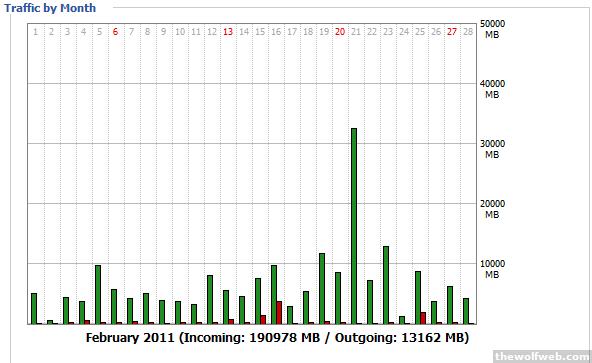The width and height of the screenshot is (592, 363).
Task: Click the 30000 MB axis label
Action: 492,149
